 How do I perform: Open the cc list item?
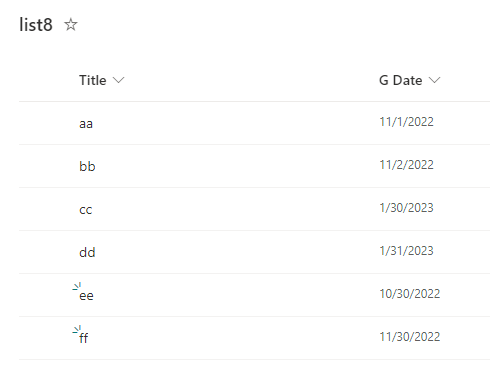[x=86, y=210]
